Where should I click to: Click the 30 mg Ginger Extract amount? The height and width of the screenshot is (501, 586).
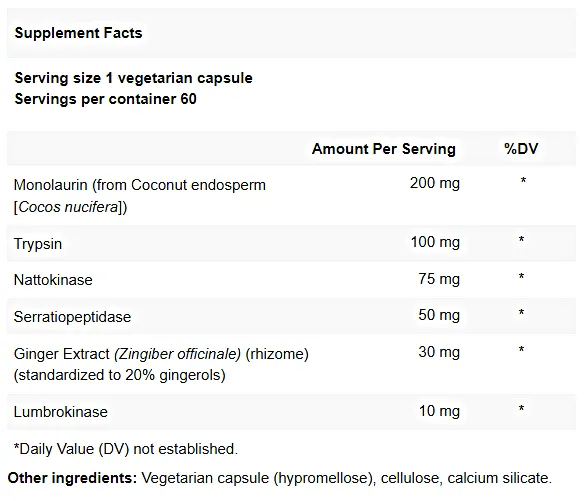click(x=439, y=352)
